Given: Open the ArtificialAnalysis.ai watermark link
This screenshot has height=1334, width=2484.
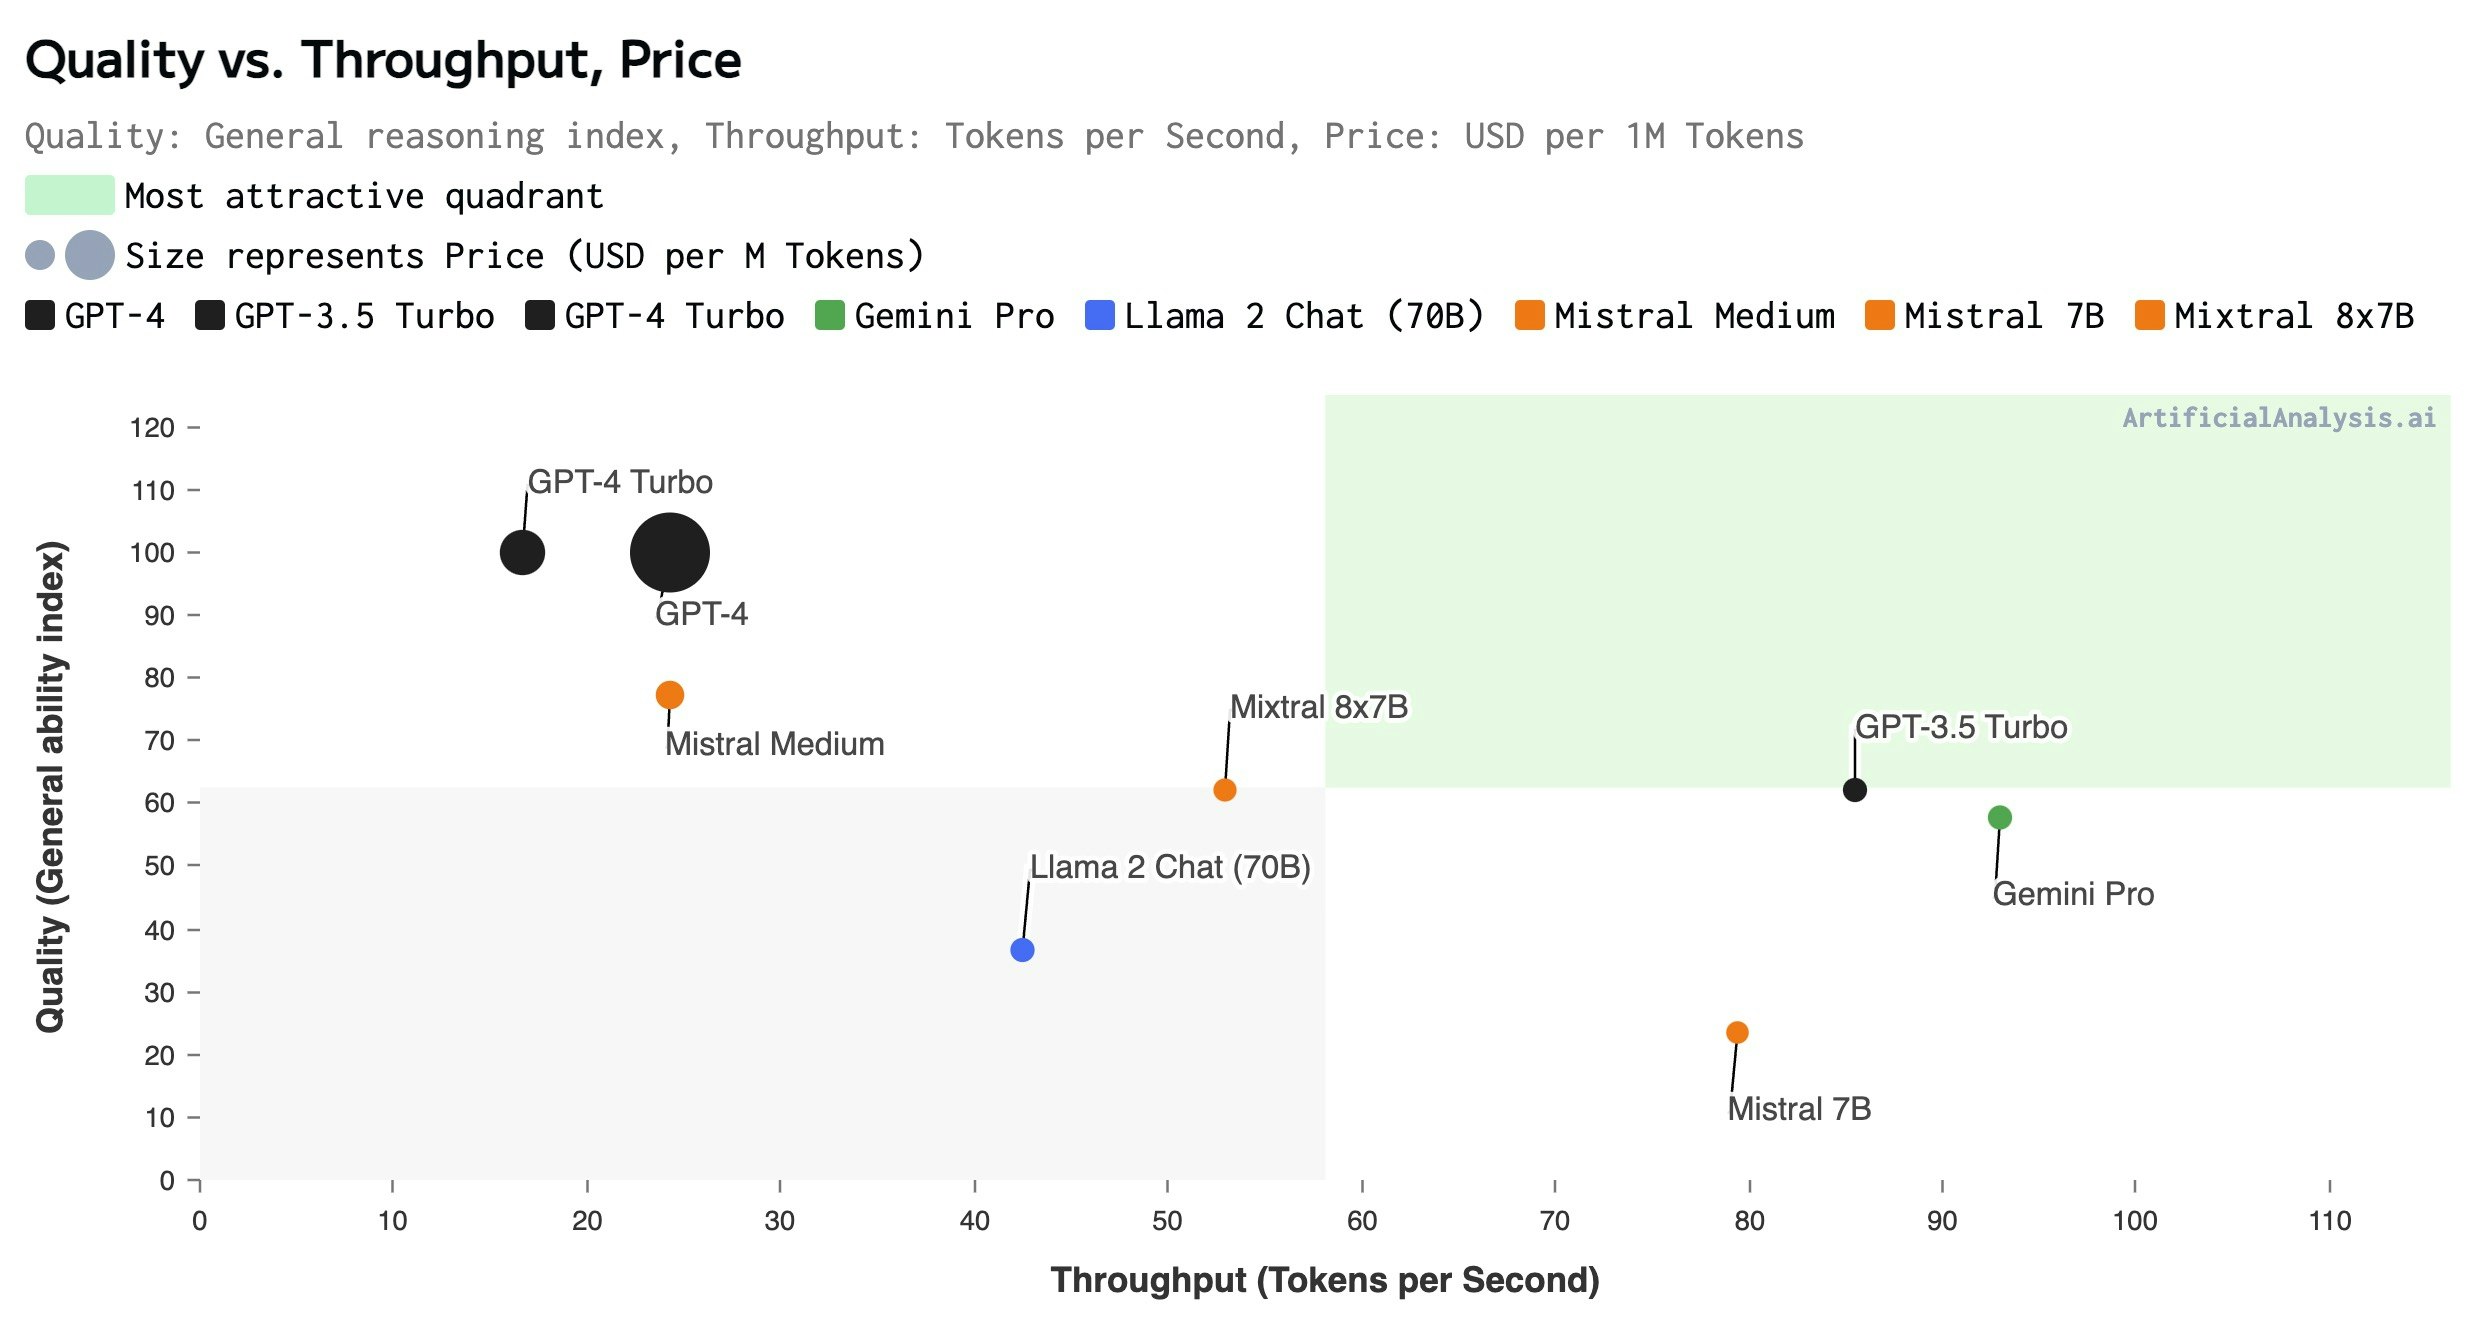Looking at the screenshot, I should (x=2280, y=418).
